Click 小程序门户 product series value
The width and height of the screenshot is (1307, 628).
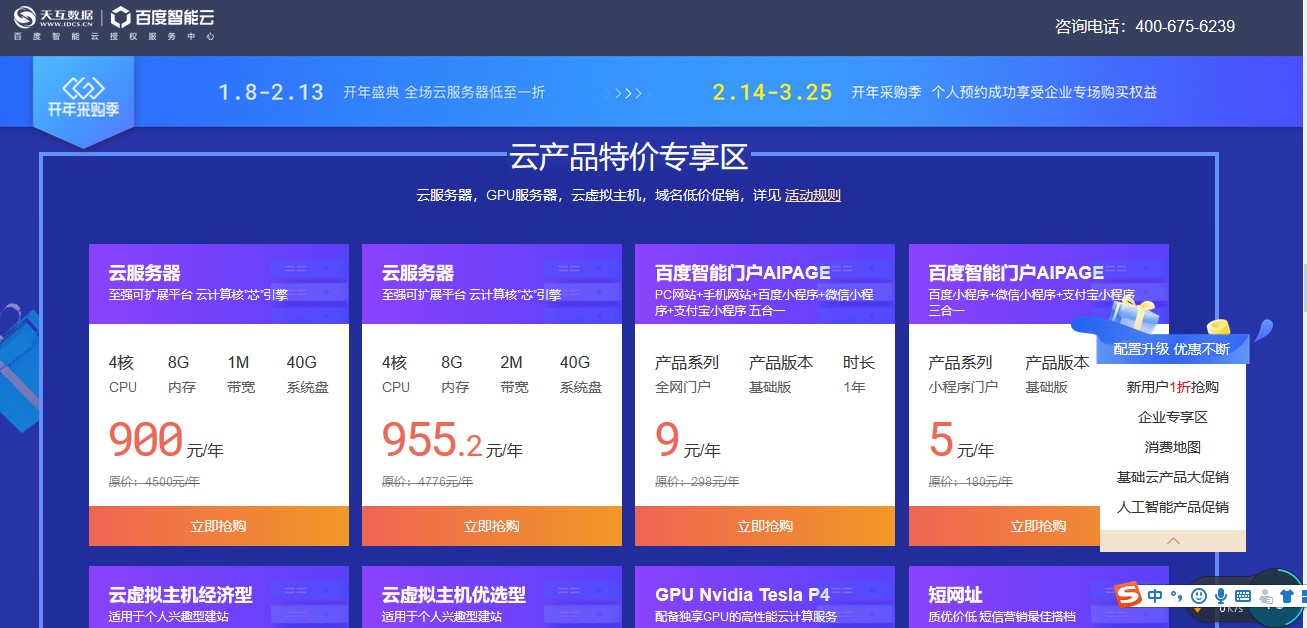(963, 387)
